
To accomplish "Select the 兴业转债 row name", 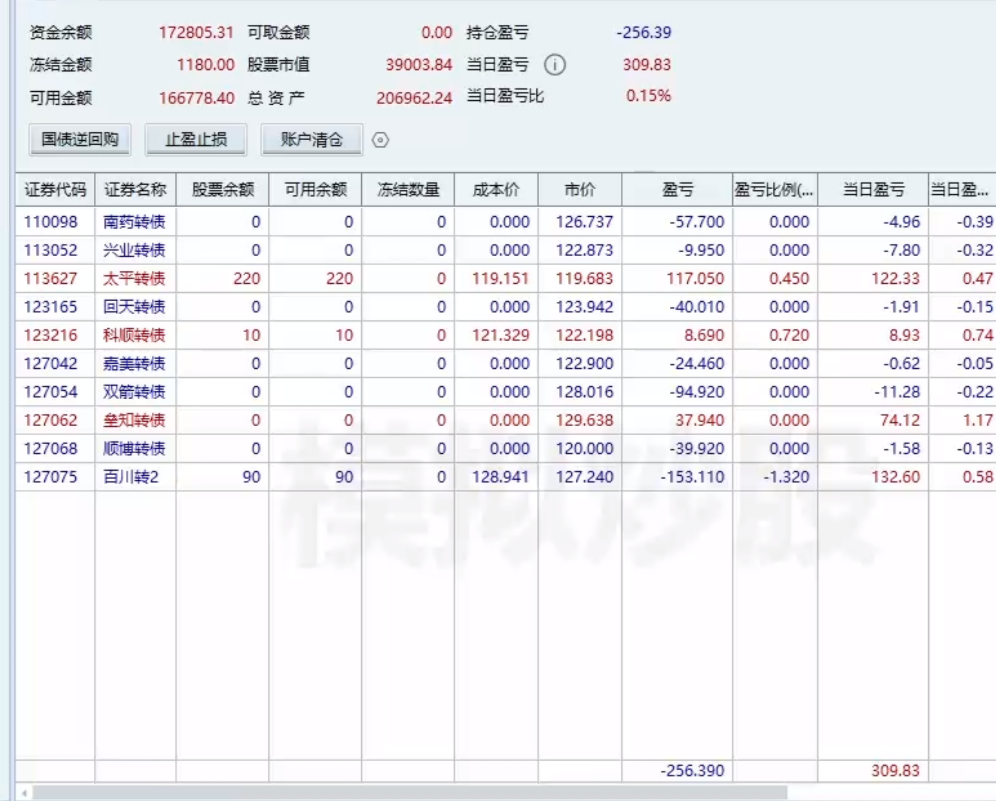I will [x=134, y=250].
